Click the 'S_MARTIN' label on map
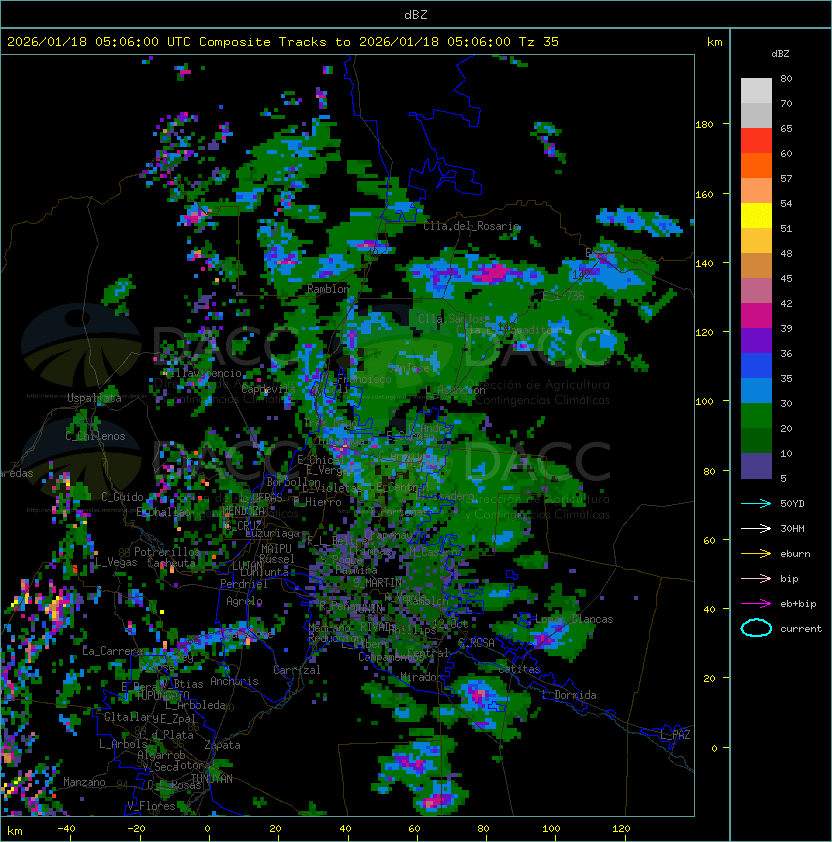This screenshot has height=842, width=832. (x=378, y=582)
